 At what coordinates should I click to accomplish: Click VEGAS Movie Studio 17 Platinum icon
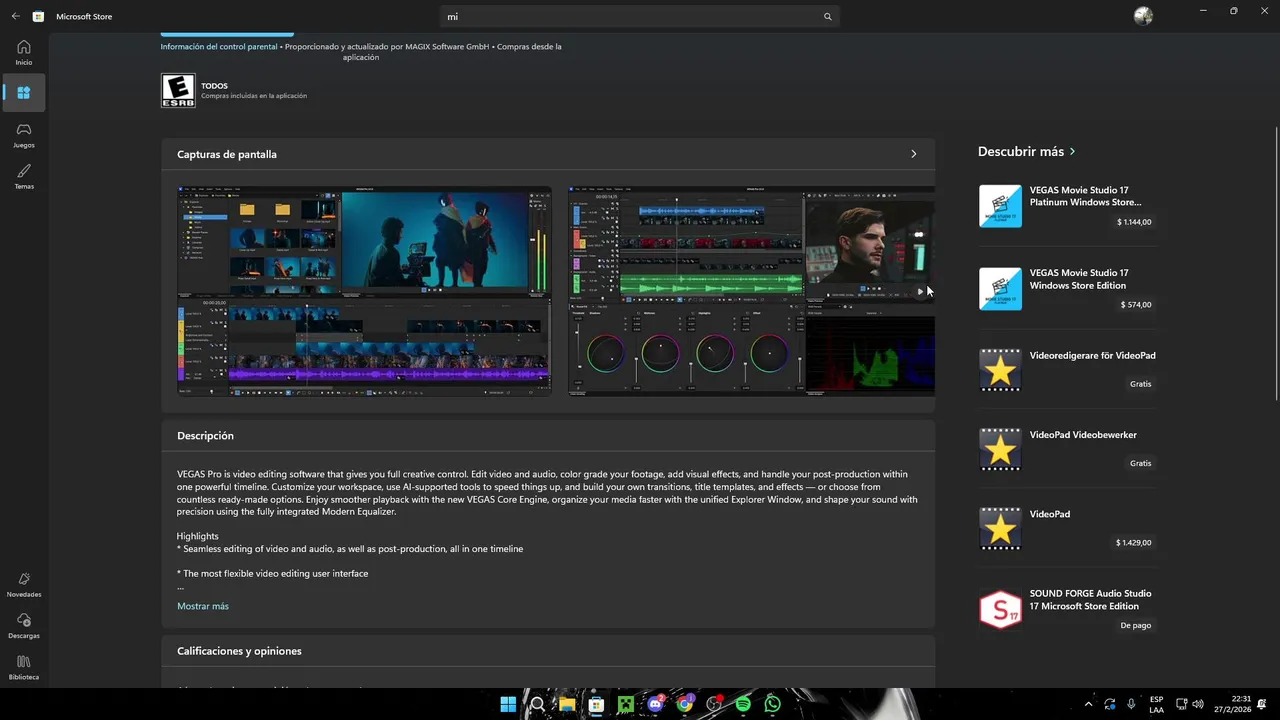click(1000, 206)
